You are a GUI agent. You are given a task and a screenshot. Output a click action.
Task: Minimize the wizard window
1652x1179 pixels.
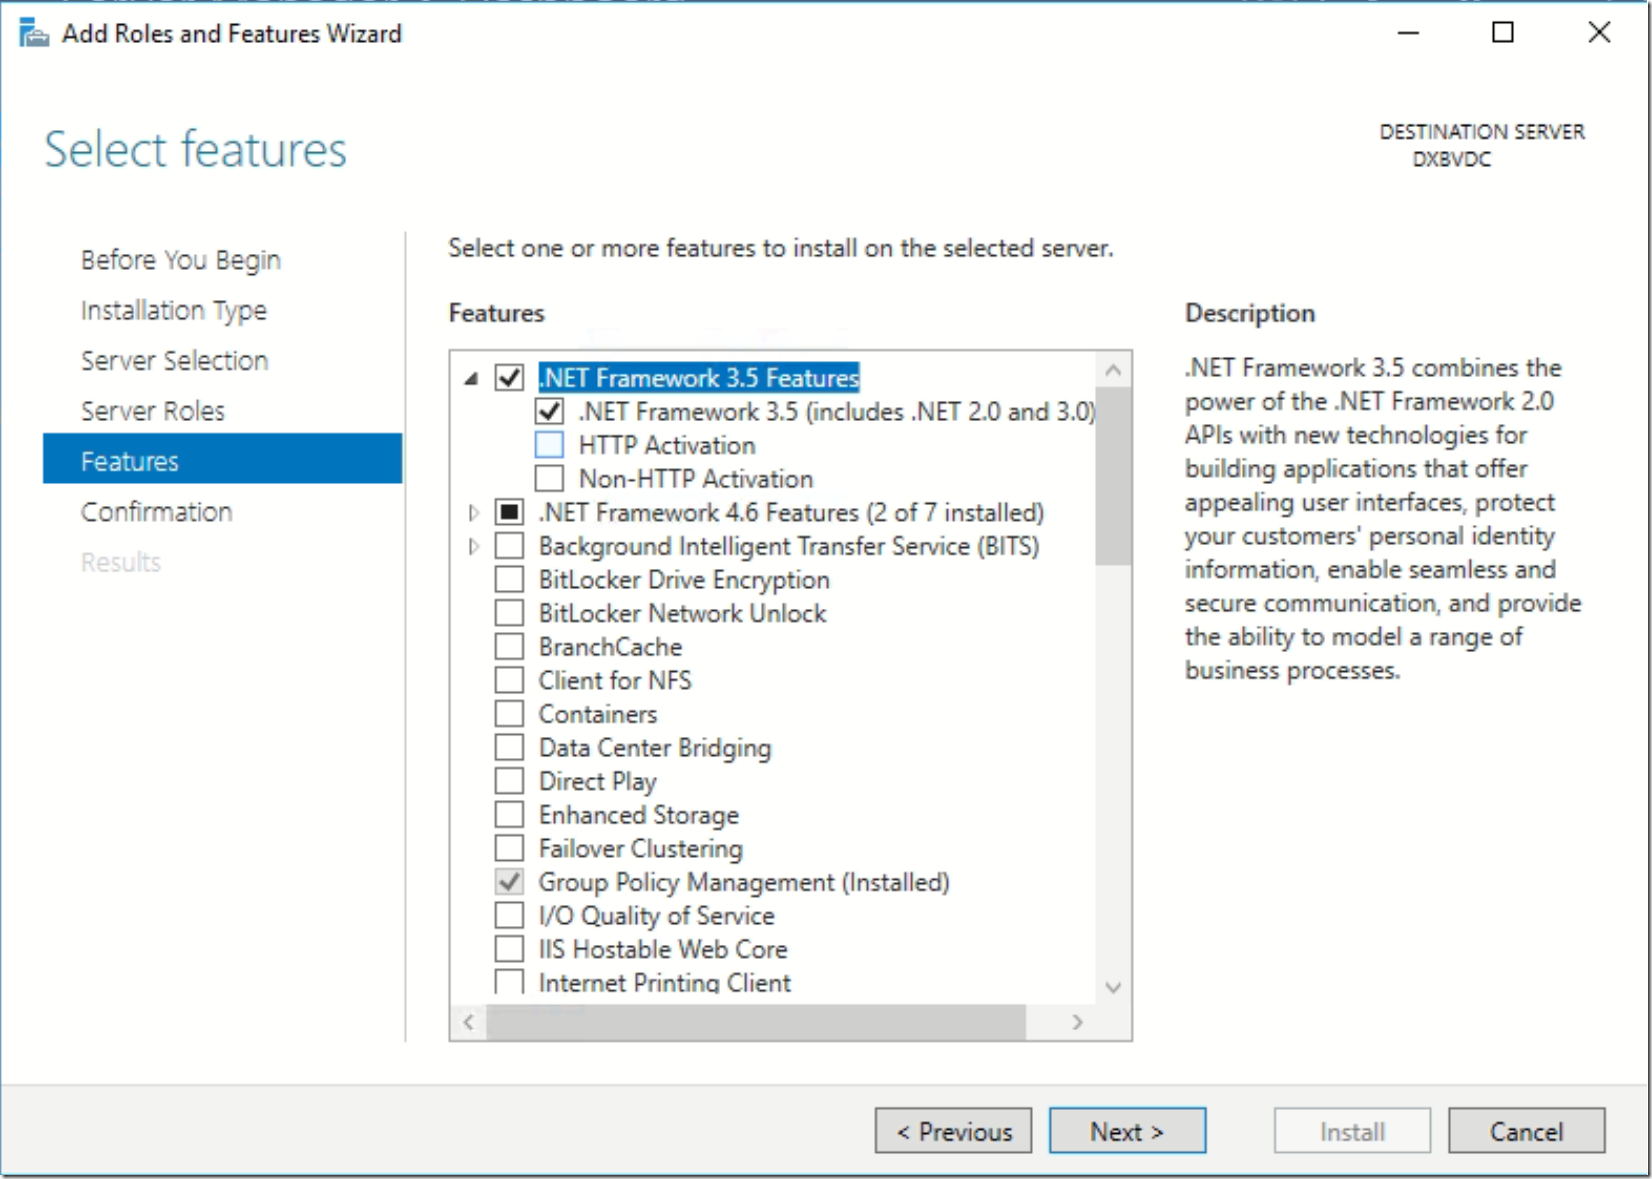pyautogui.click(x=1408, y=33)
